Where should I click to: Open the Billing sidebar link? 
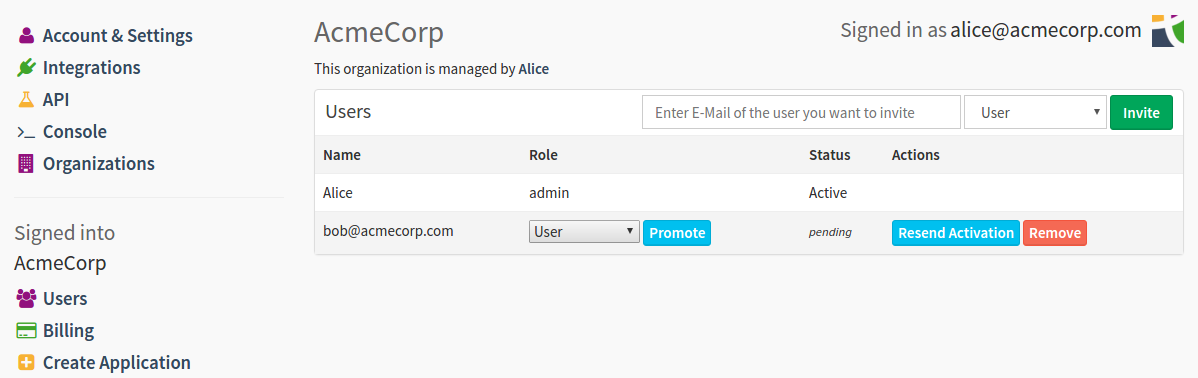[68, 331]
